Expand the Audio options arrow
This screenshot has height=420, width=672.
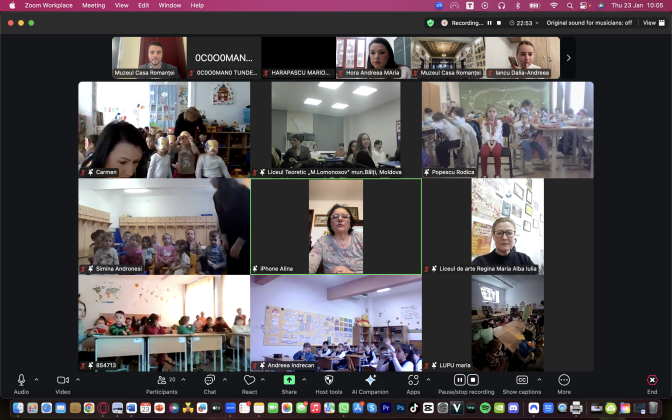[37, 380]
